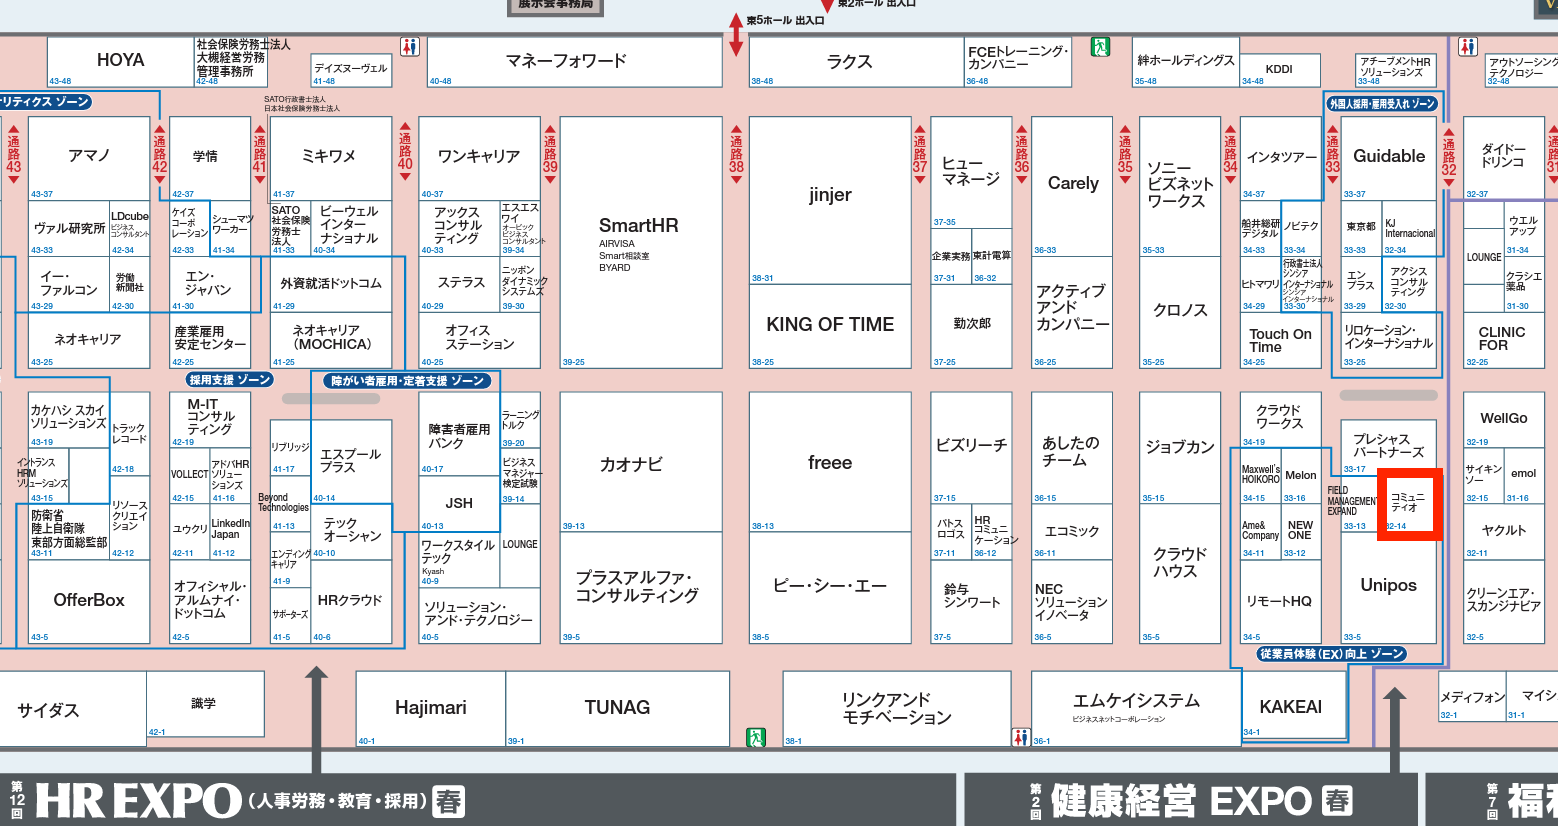Choose the ジョブカン booth

[1180, 448]
